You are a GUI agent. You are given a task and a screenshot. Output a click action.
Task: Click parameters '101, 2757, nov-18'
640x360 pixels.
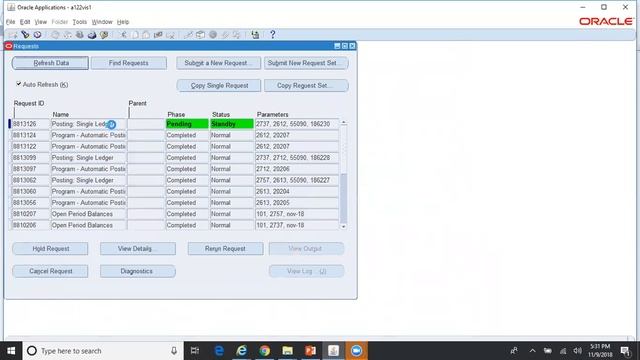(x=297, y=214)
